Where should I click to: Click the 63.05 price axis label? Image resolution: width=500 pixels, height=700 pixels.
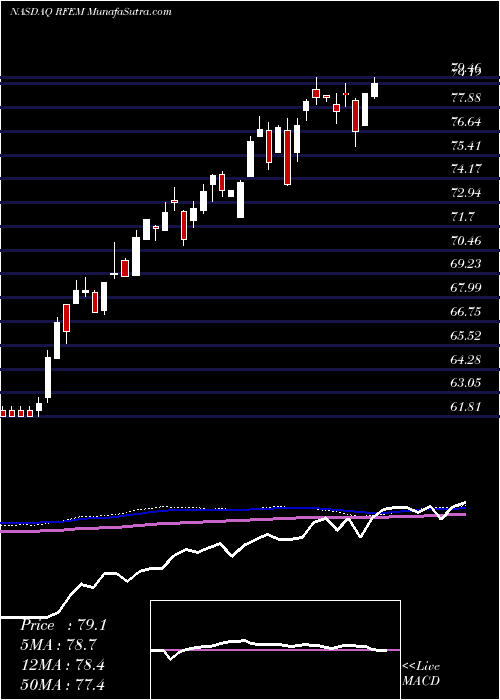467,383
